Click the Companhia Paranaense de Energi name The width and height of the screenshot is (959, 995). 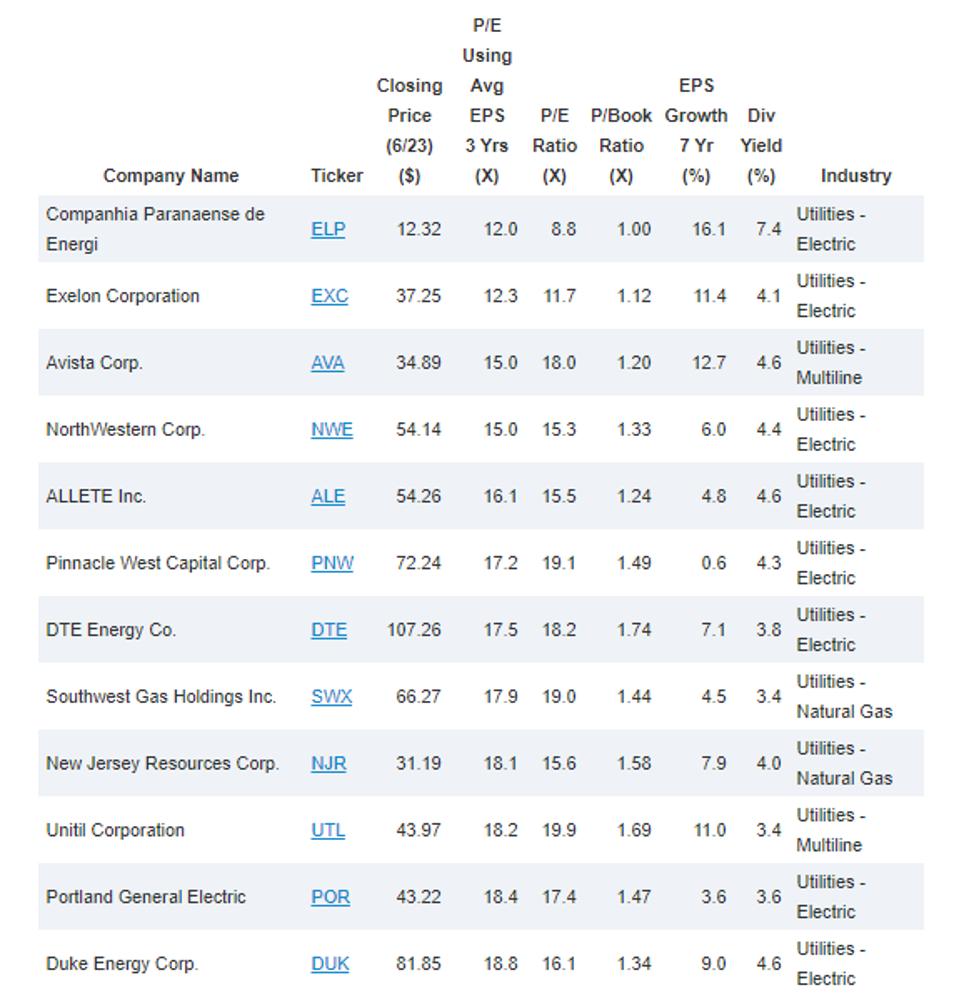coord(155,229)
